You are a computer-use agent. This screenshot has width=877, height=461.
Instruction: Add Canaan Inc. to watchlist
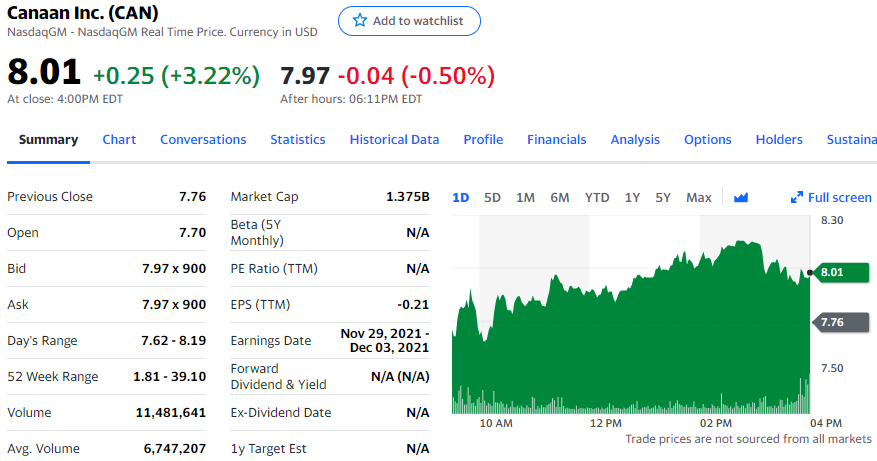409,21
